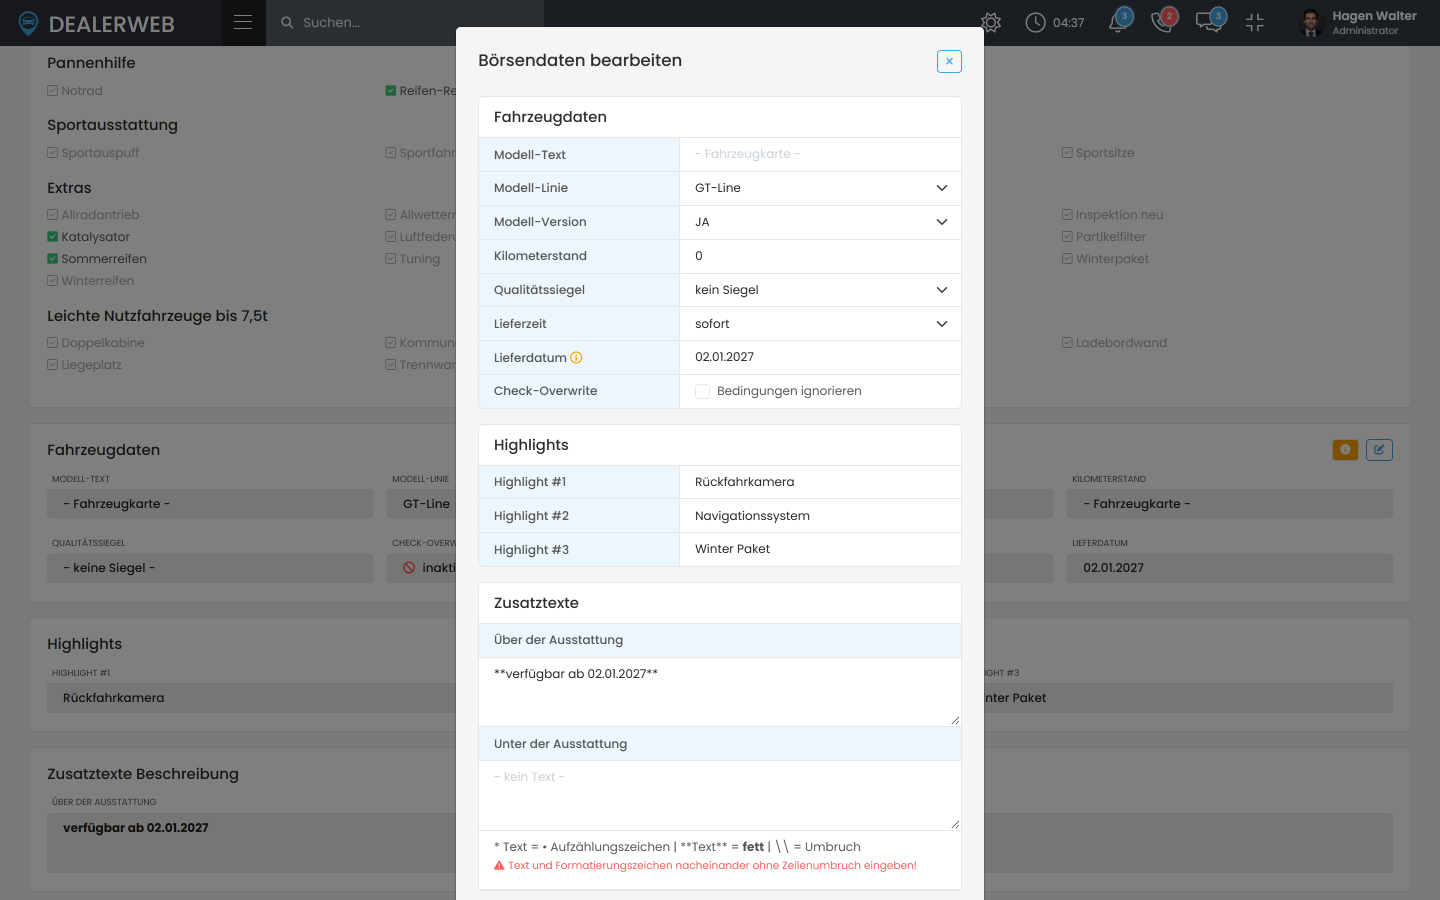Click the Doppelkabine checkbox

point(52,343)
